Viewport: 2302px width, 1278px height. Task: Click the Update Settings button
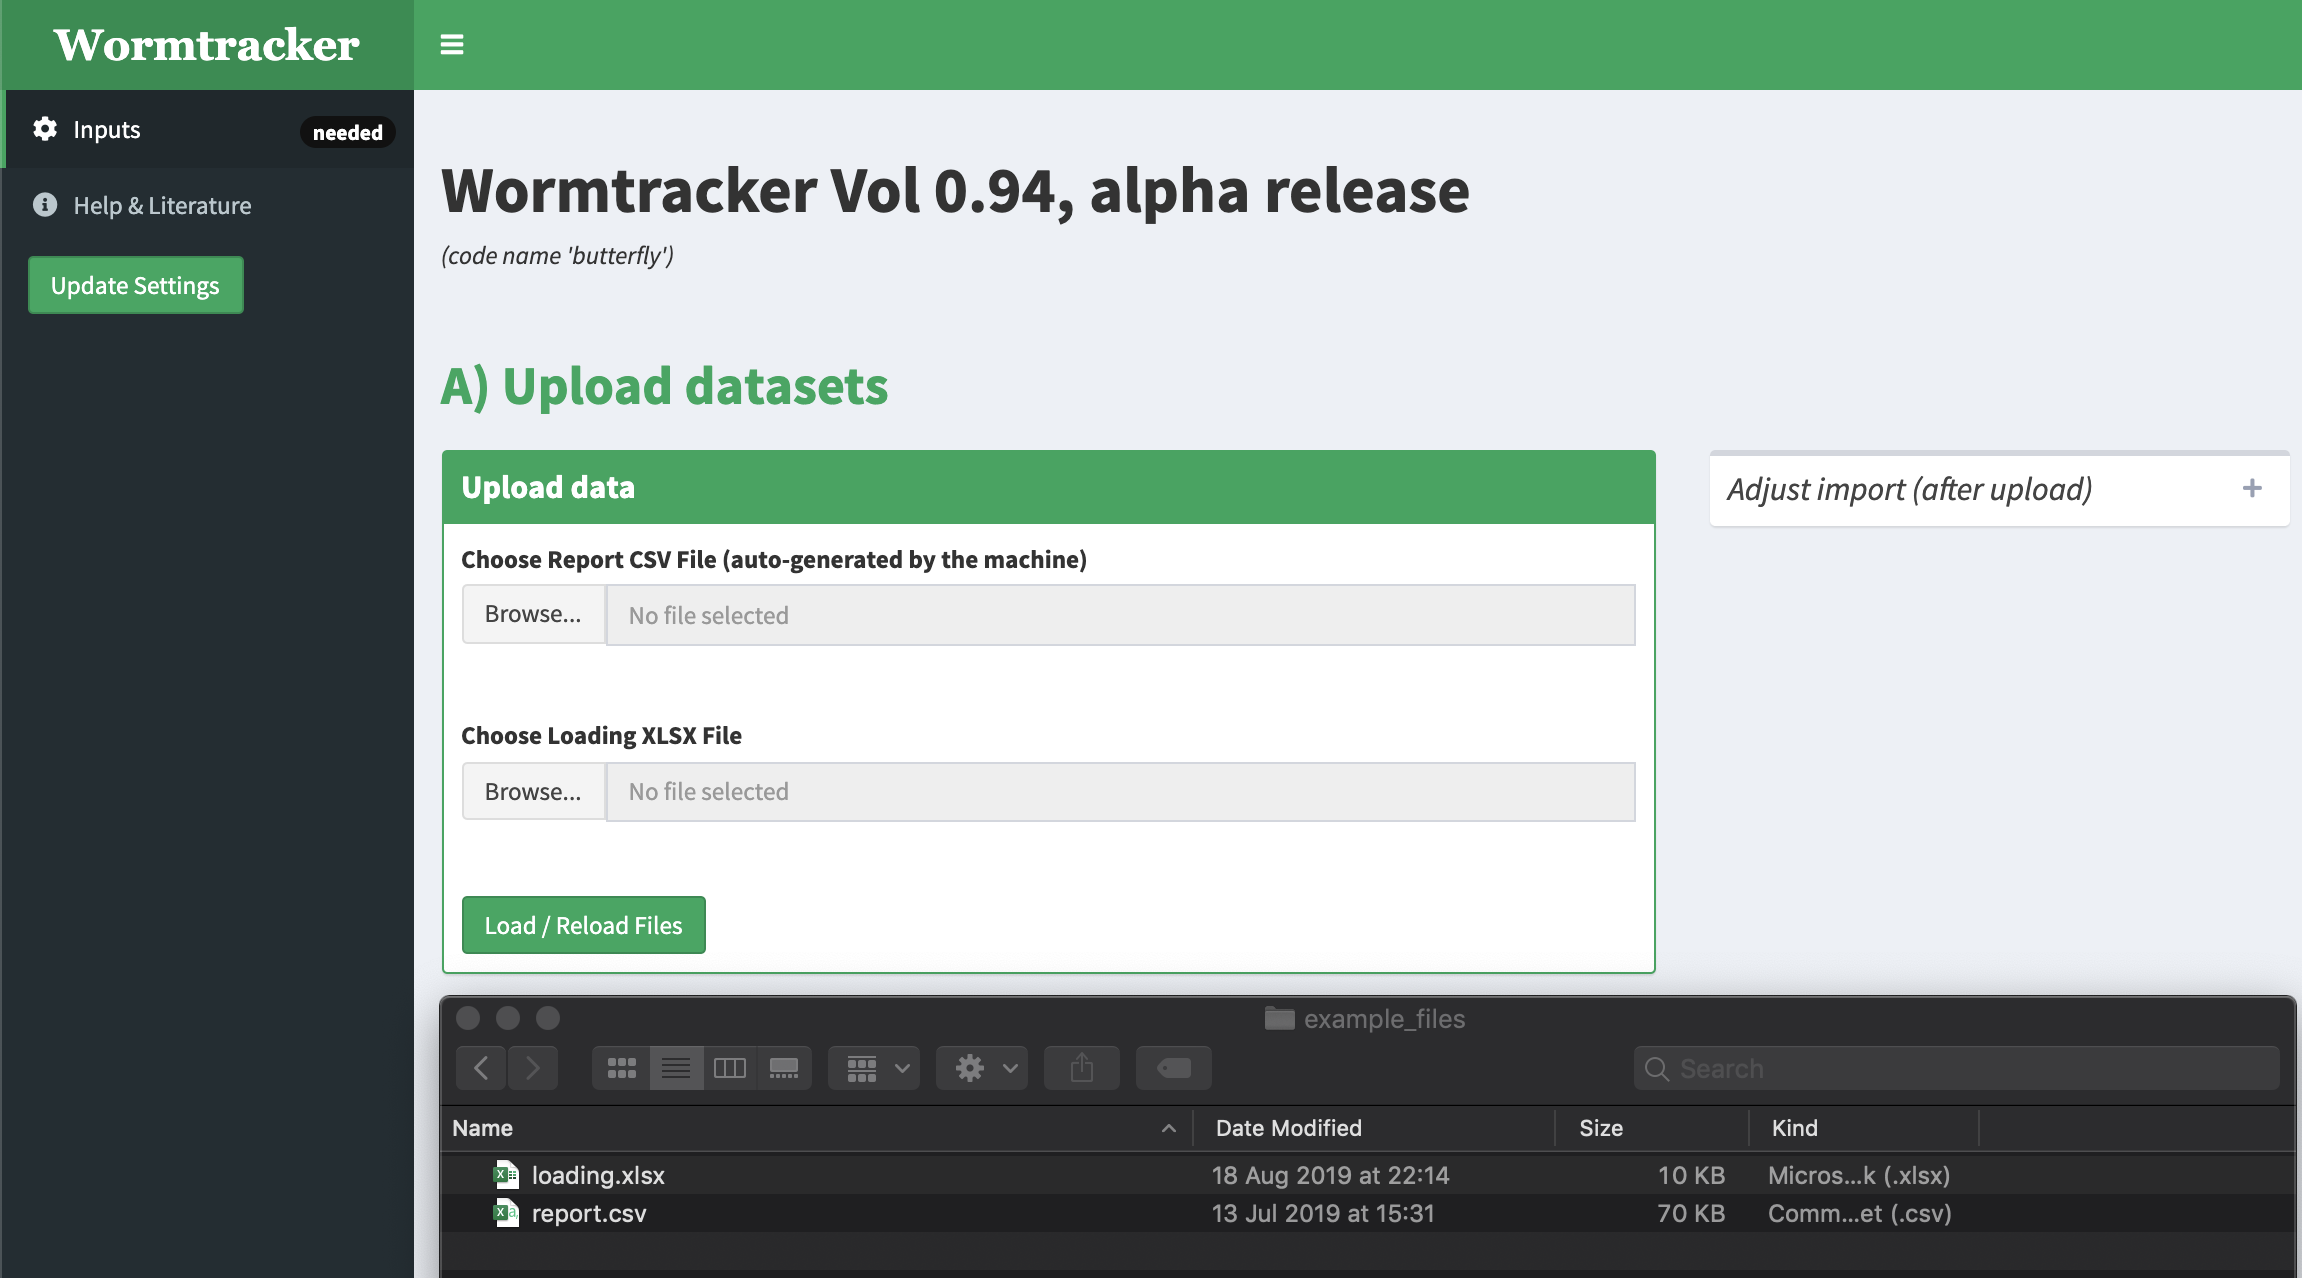(135, 285)
